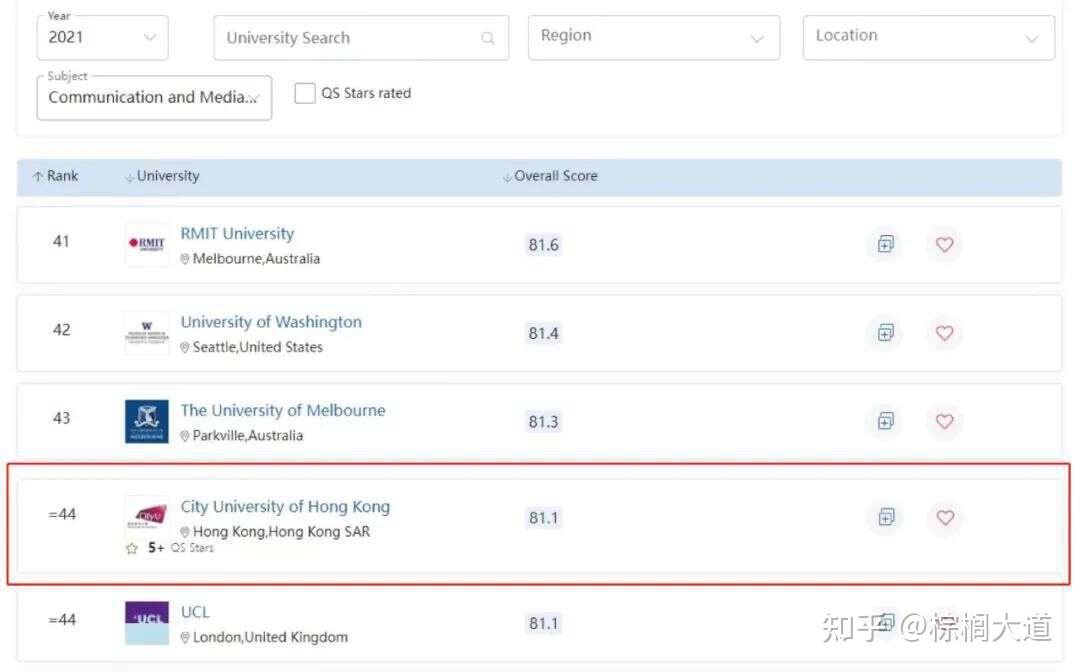Enable the QS Stars rated checkbox
The width and height of the screenshot is (1080, 672).
tap(304, 93)
